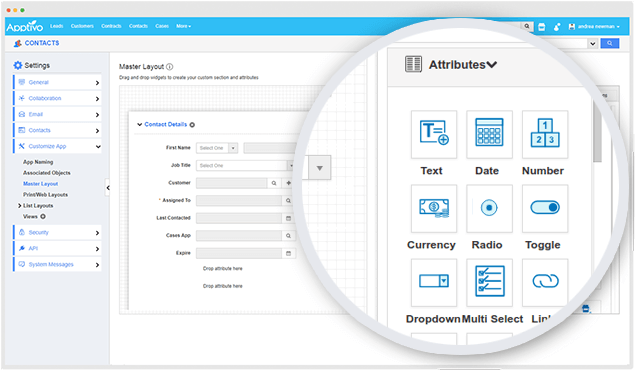Screen dimensions: 635x371
Task: Open the Last Contacted calendar icon
Action: (288, 218)
